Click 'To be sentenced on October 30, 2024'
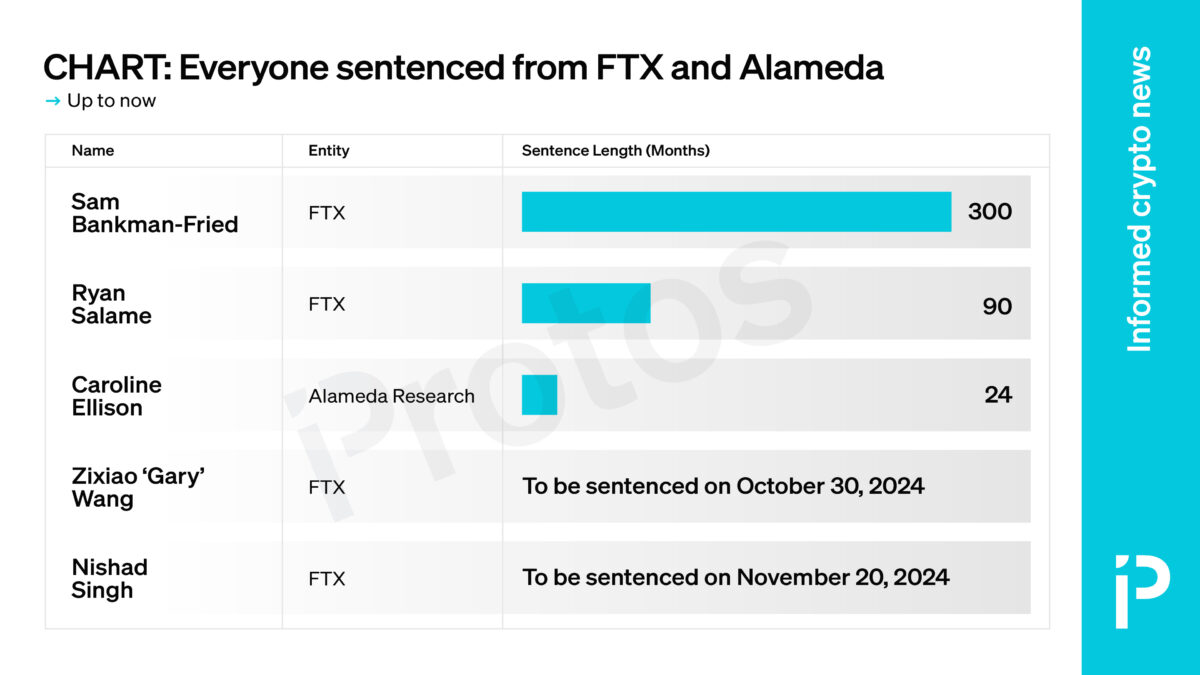1200x675 pixels. tap(723, 487)
